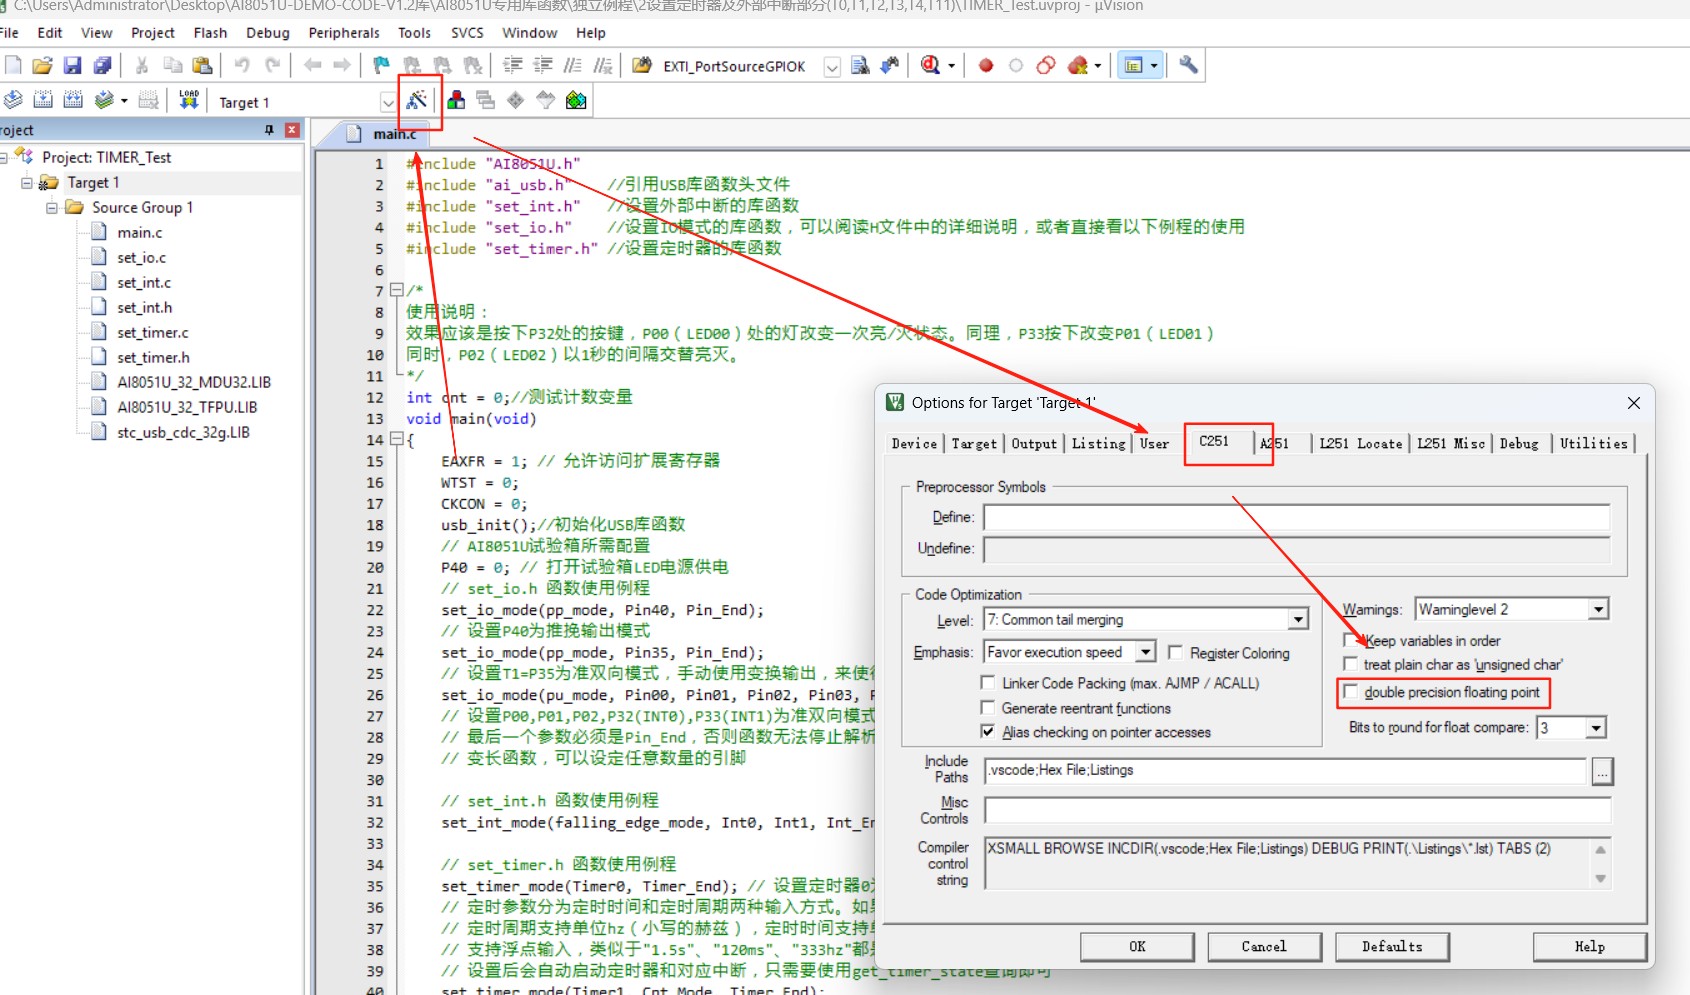The image size is (1690, 995).
Task: Click the Define input field
Action: point(1296,517)
